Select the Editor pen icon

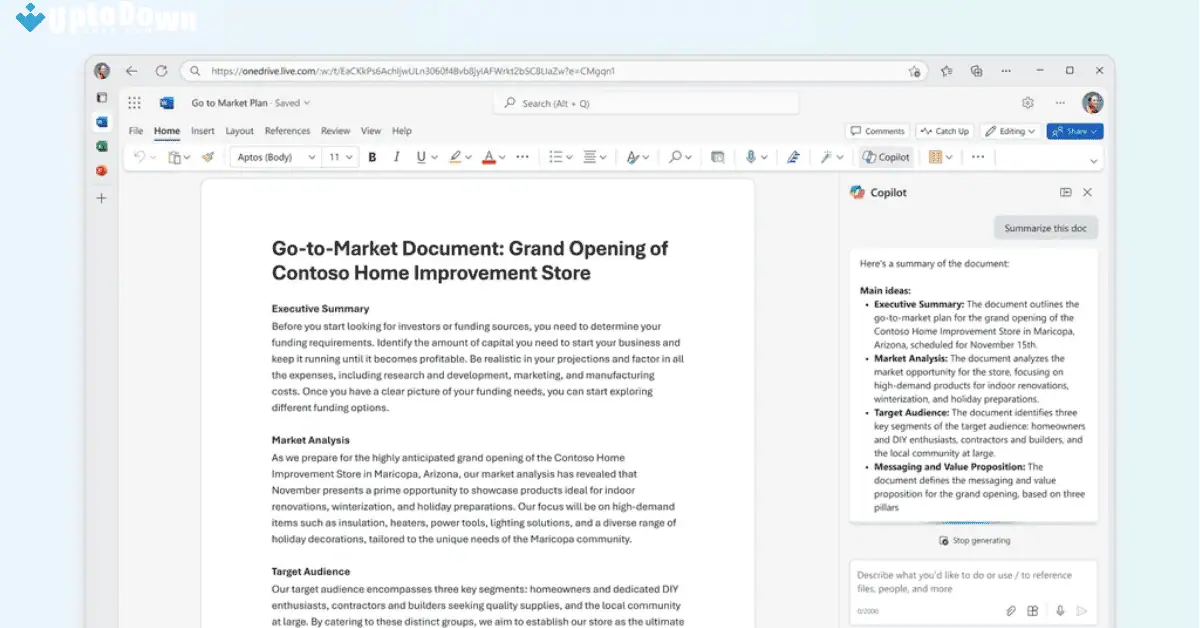pyautogui.click(x=793, y=157)
